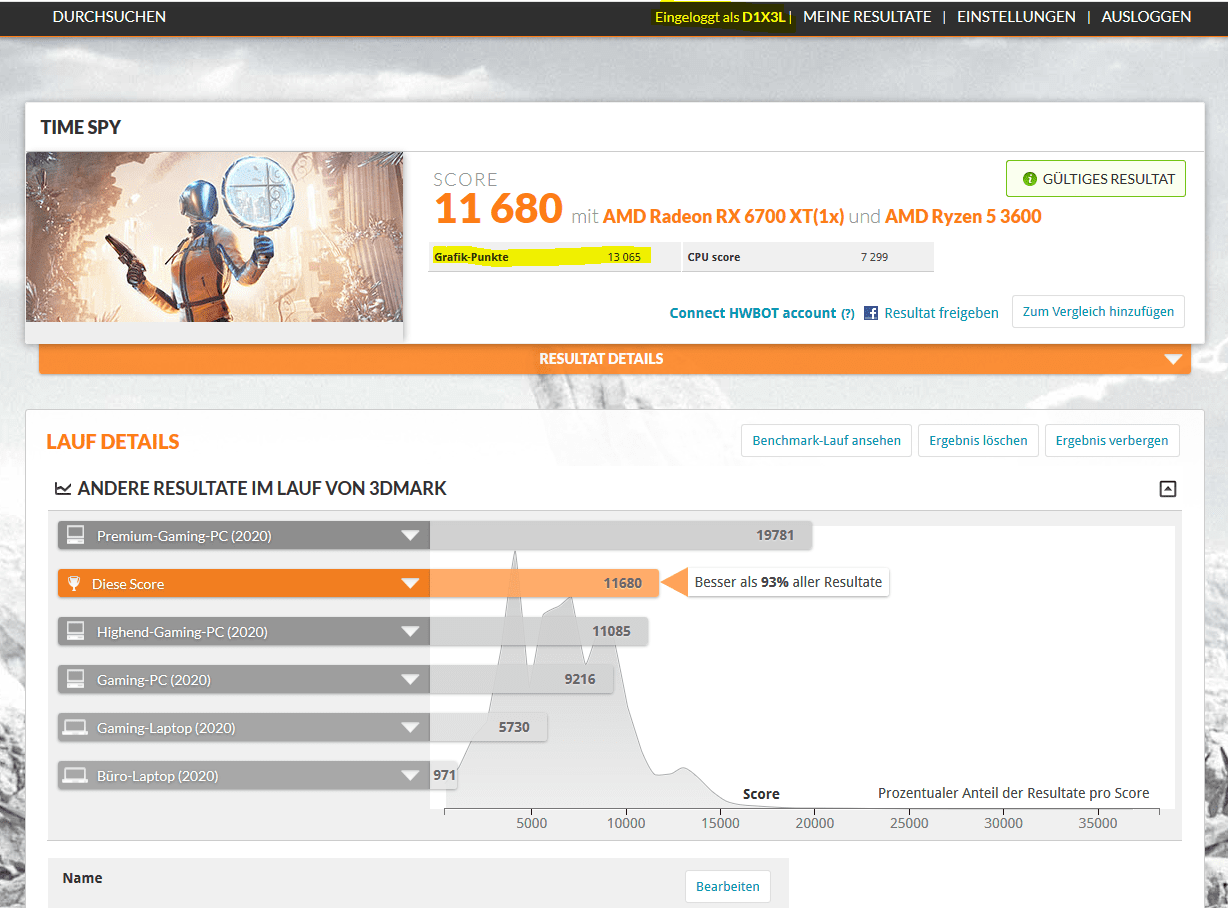The image size is (1228, 908).
Task: Click the chart icon beside Andere Resultate
Action: pos(63,489)
